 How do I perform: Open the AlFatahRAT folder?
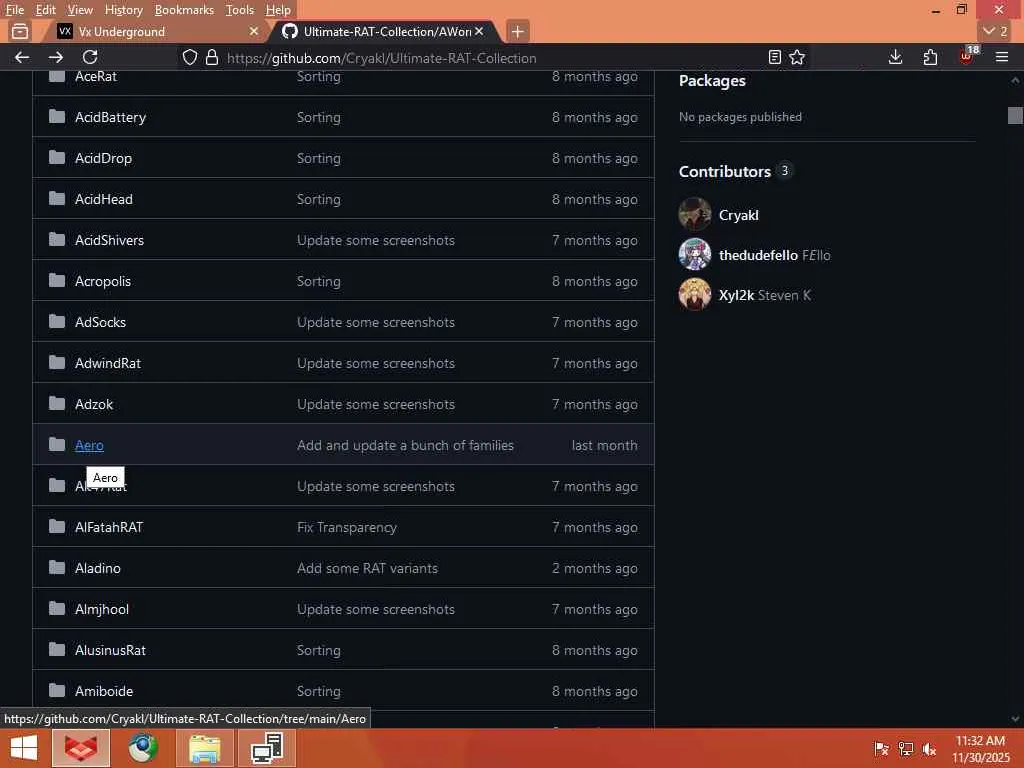(108, 528)
